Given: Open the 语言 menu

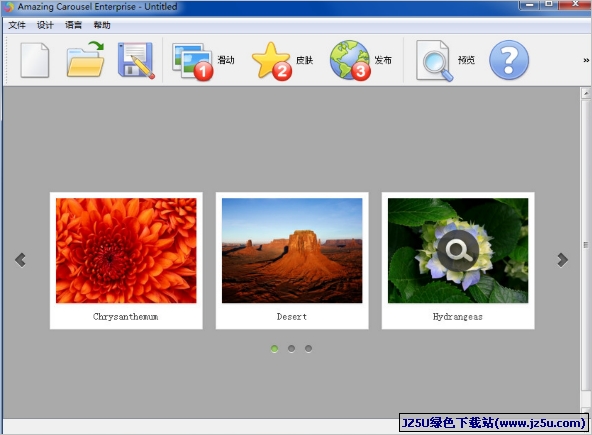Looking at the screenshot, I should coord(74,25).
